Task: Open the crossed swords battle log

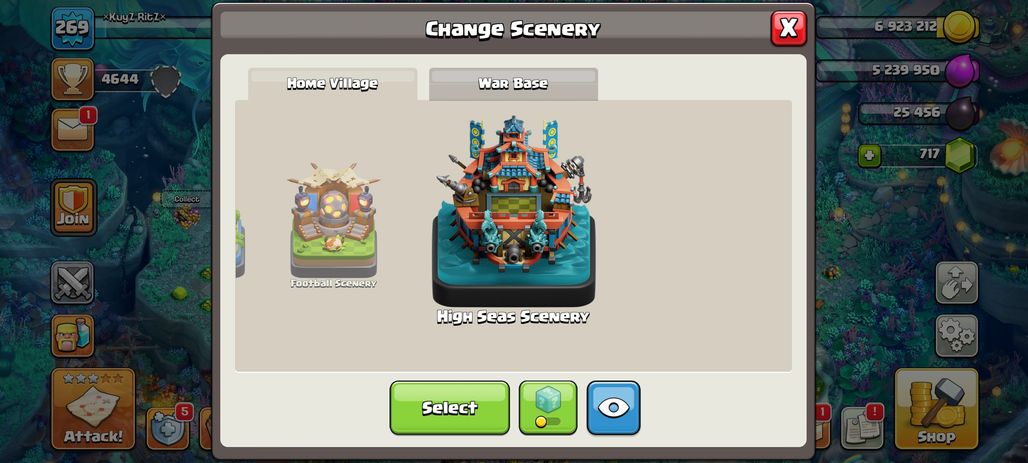Action: coord(72,283)
